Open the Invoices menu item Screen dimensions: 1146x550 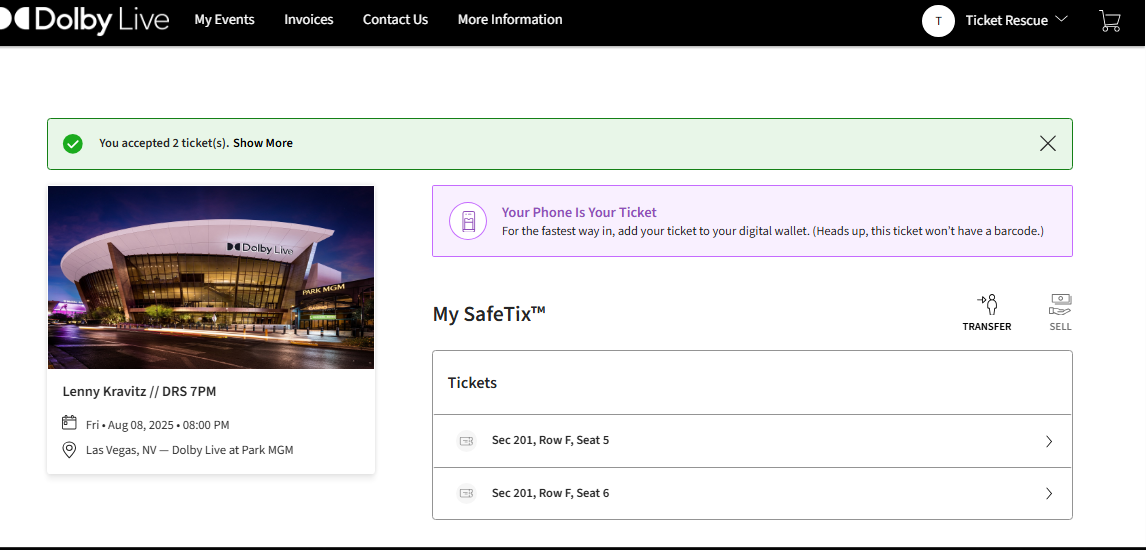point(308,20)
